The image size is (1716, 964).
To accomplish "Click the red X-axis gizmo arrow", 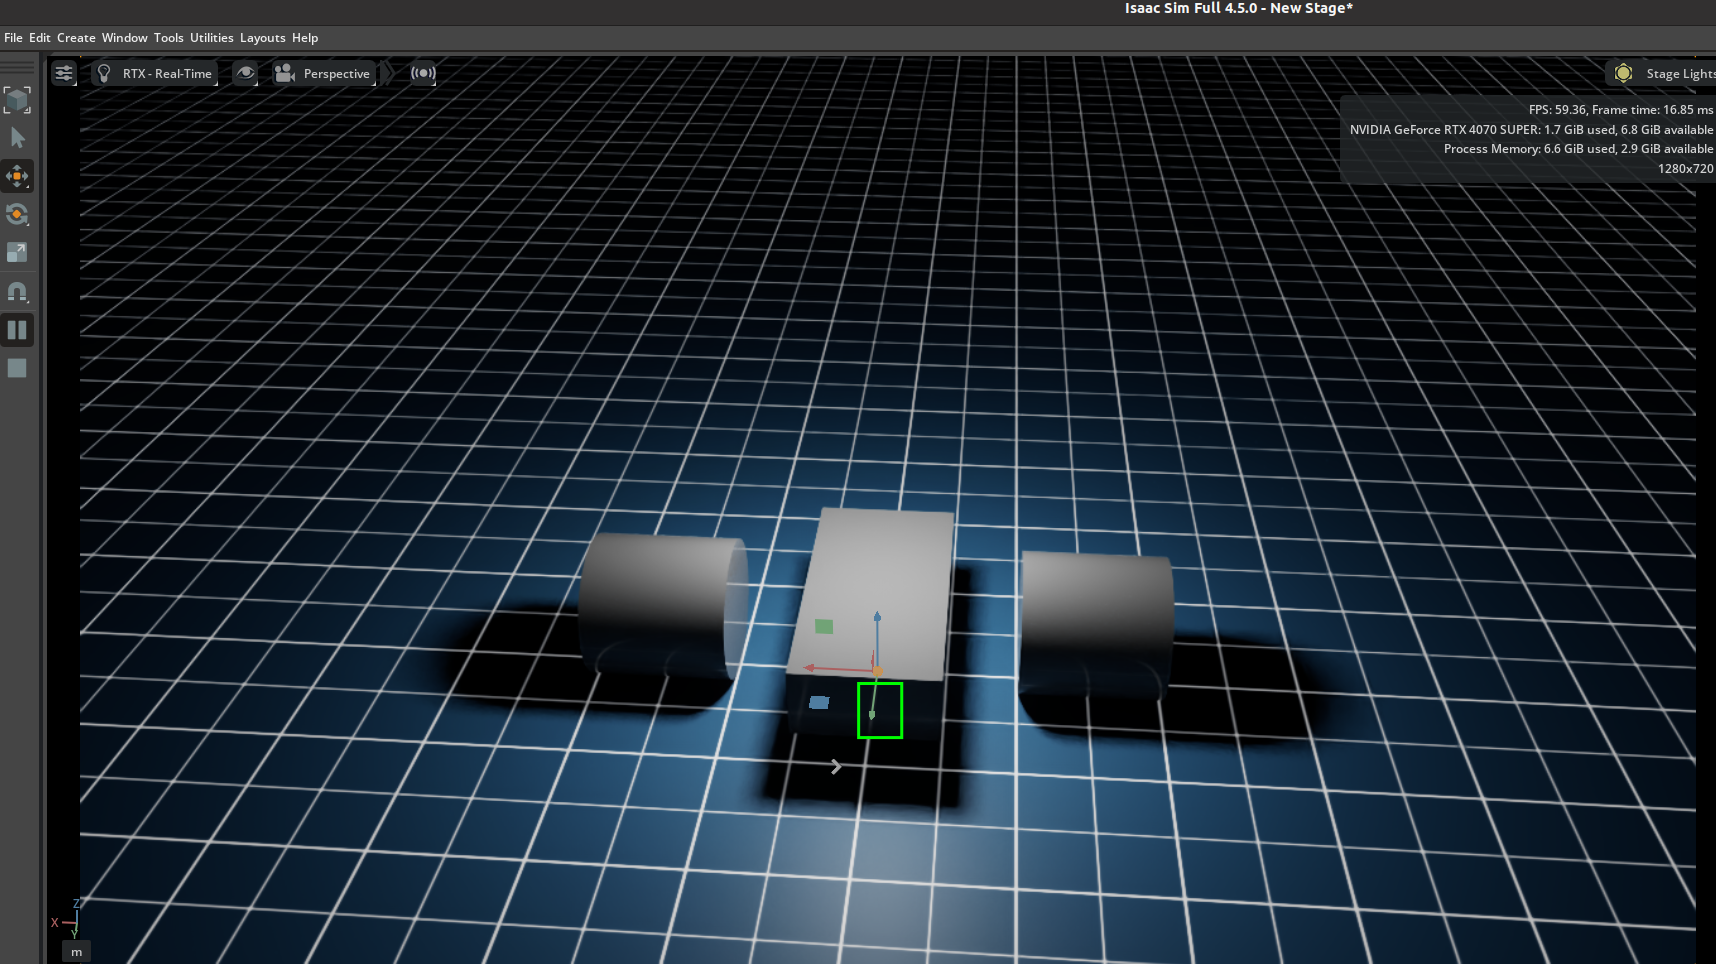I will 810,668.
